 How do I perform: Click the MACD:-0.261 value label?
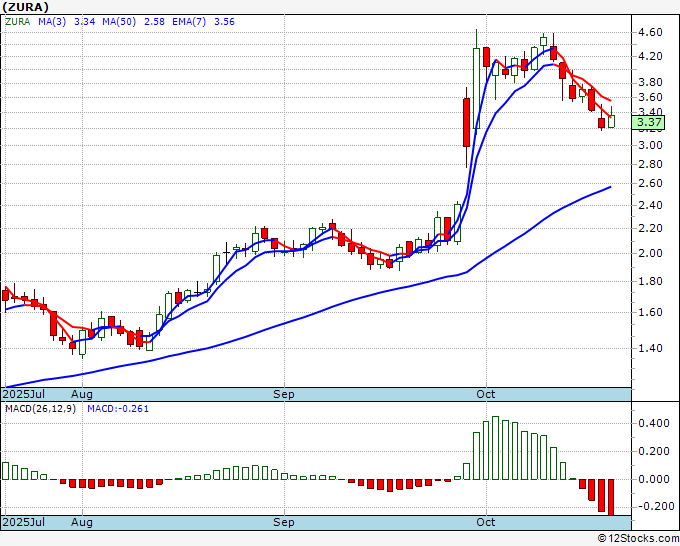118,409
